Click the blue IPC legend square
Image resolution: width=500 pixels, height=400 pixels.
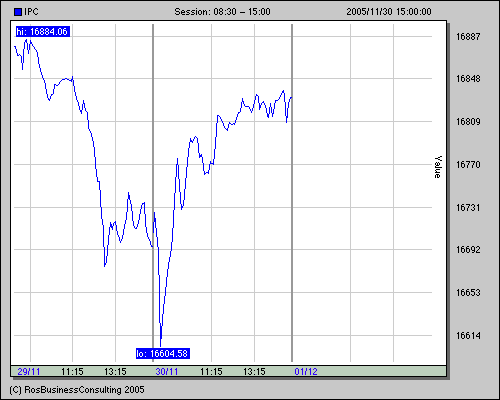tap(18, 12)
